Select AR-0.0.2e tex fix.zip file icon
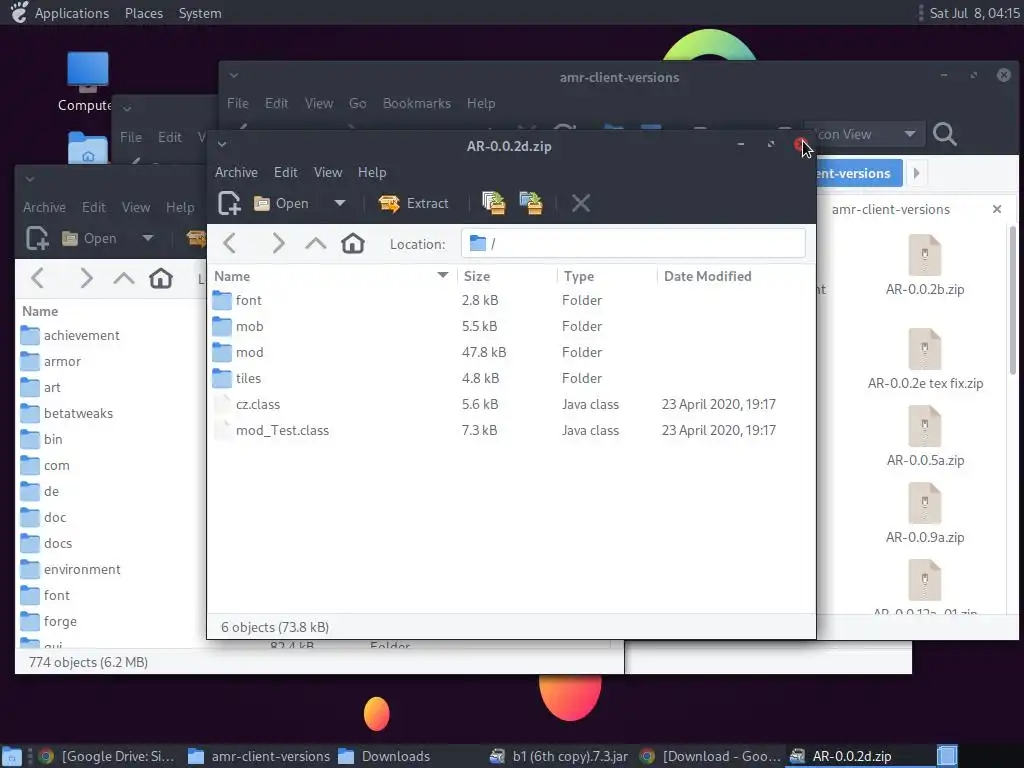Viewport: 1024px width, 768px height. point(925,359)
